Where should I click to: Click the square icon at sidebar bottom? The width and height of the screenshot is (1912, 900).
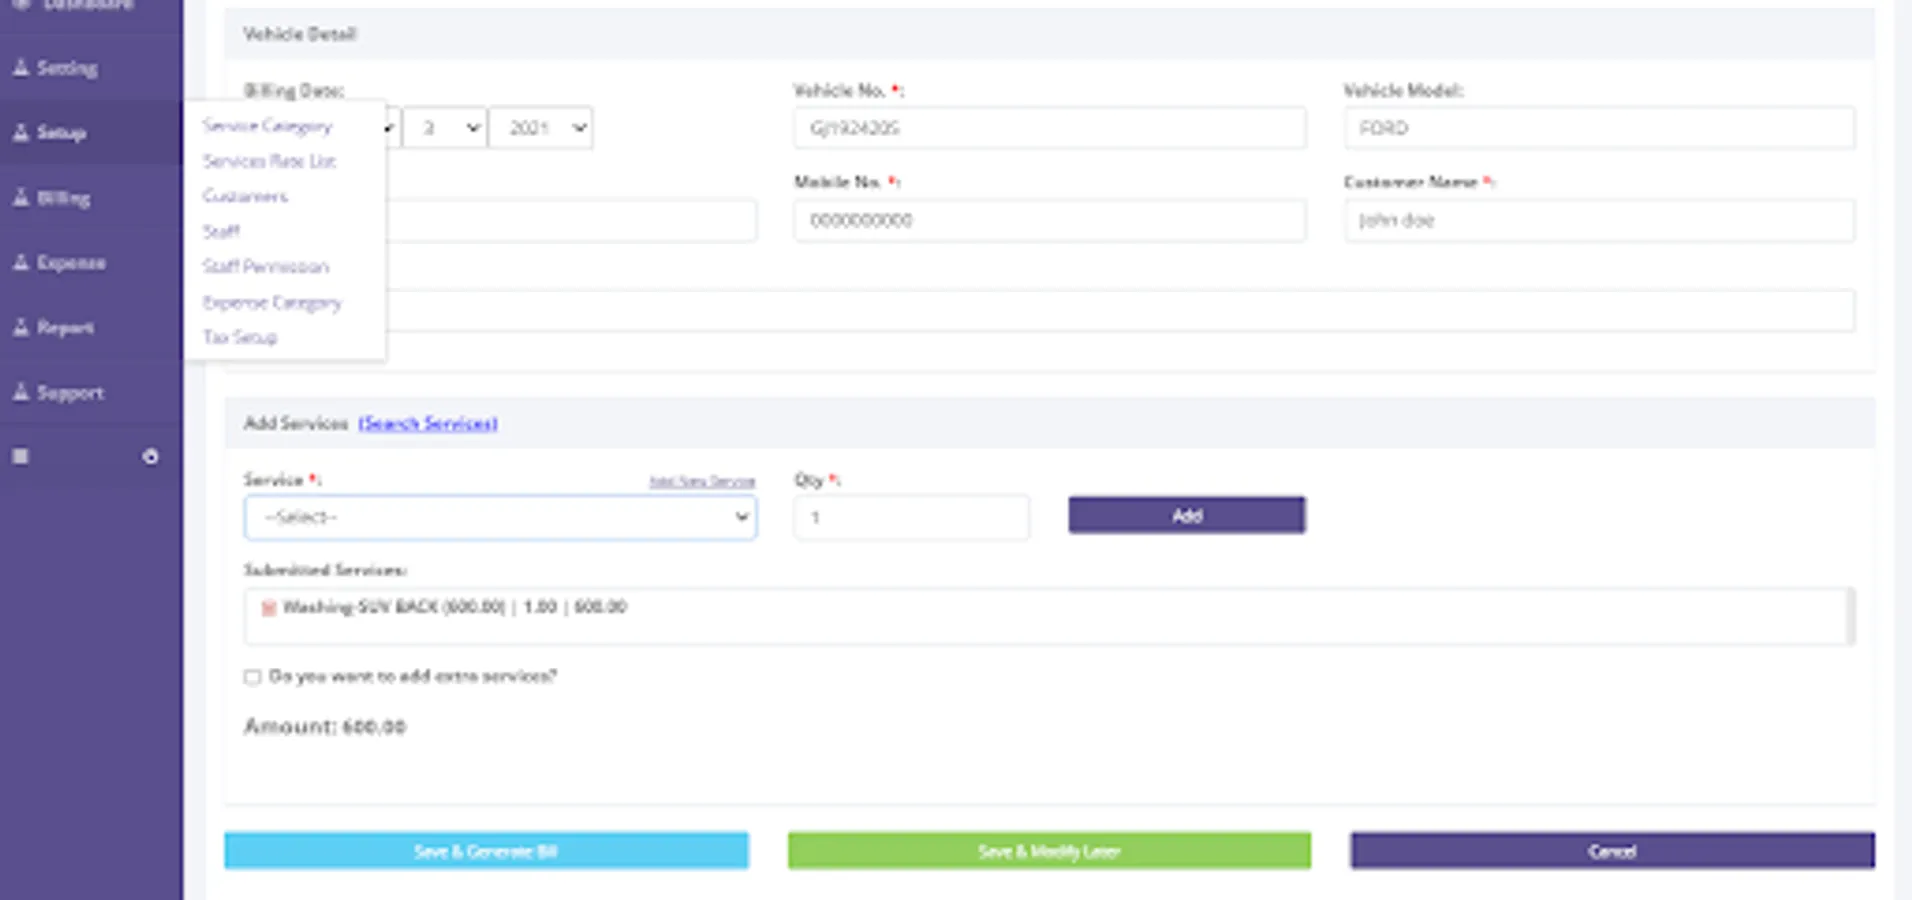tap(20, 456)
